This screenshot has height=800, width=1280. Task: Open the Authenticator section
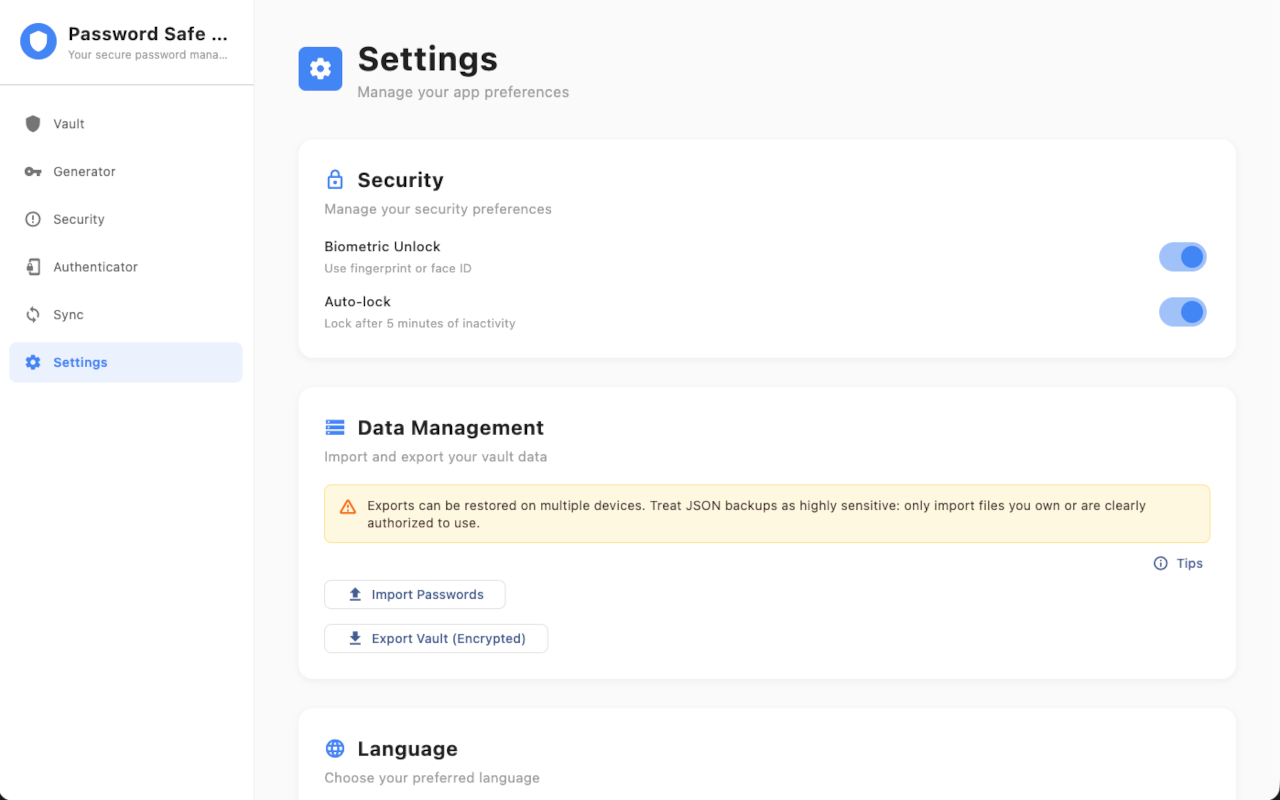[126, 267]
